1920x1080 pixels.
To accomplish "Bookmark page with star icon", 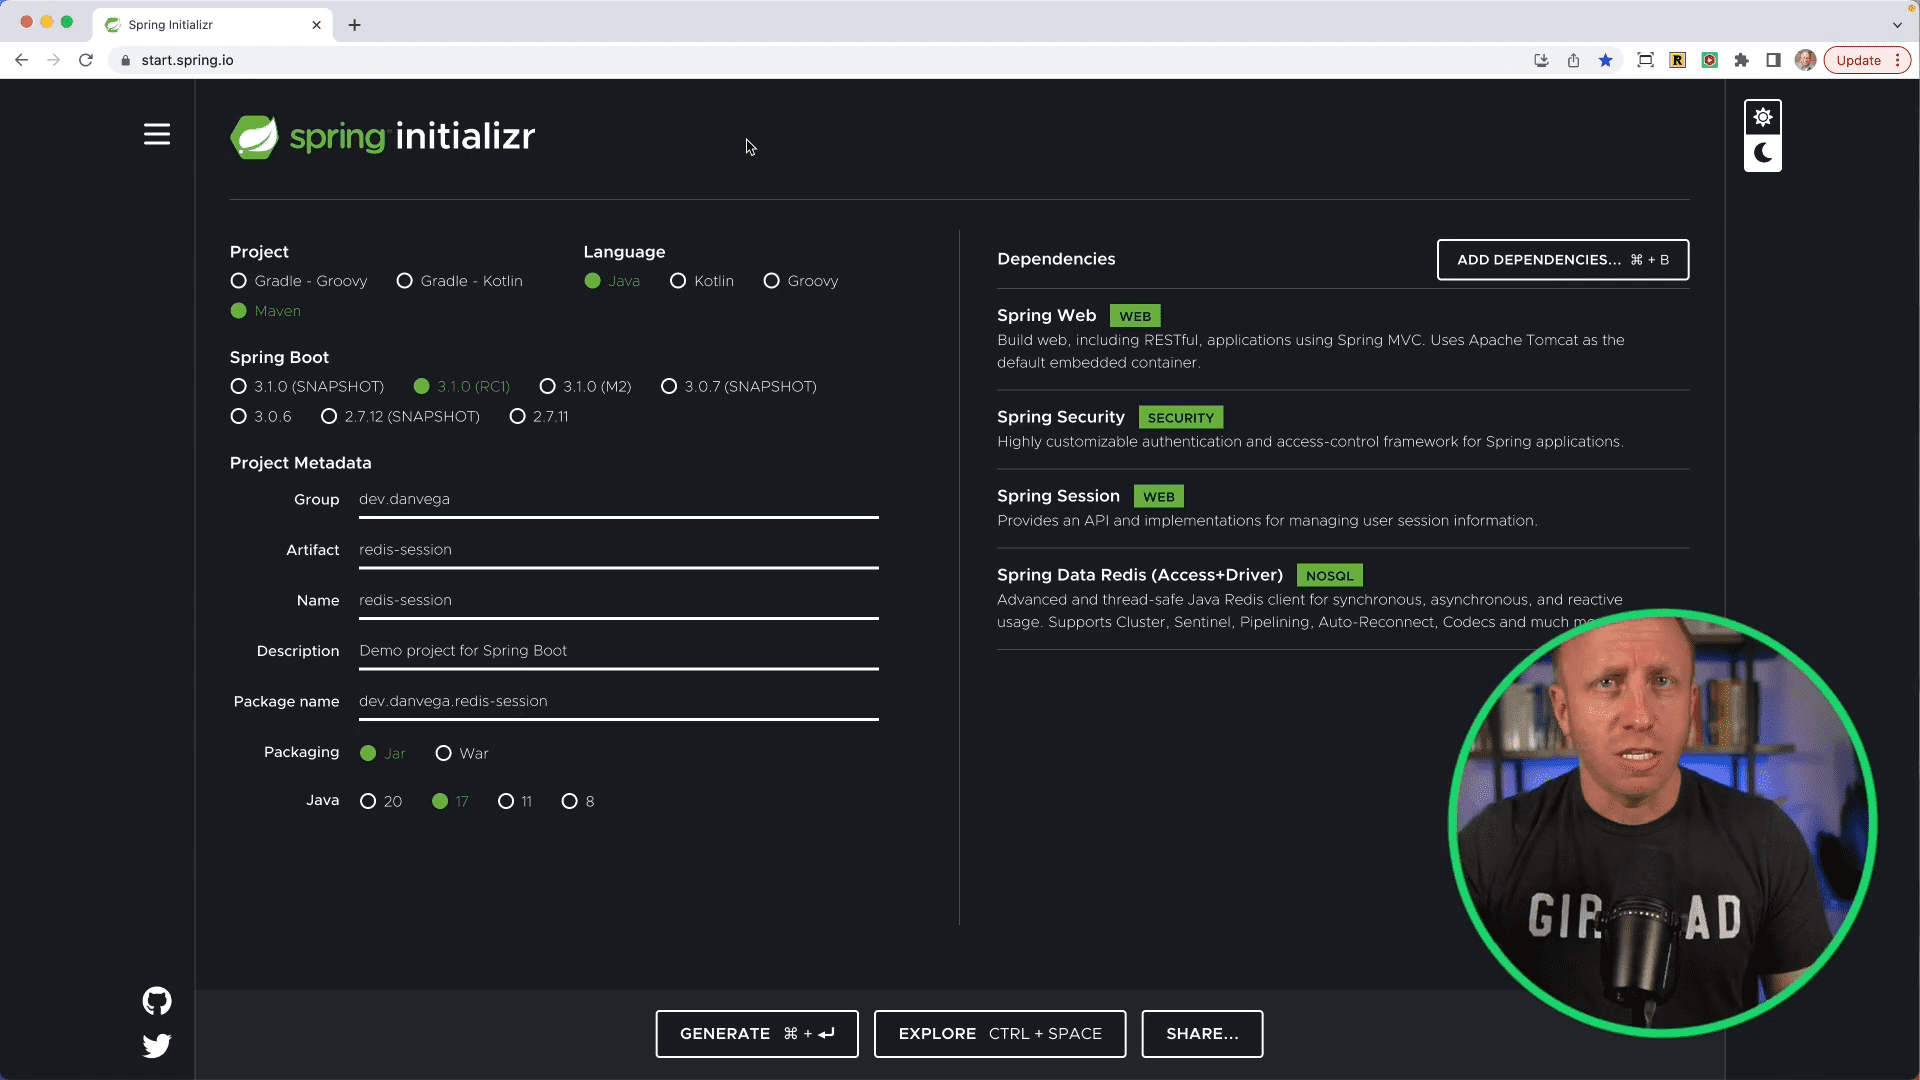I will (x=1605, y=60).
